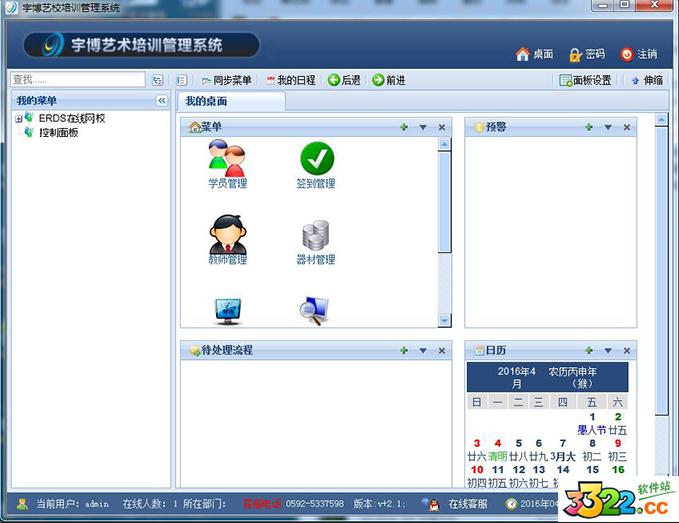Select calendar date 7 in calendar
This screenshot has width=679, height=523.
pyautogui.click(x=563, y=450)
